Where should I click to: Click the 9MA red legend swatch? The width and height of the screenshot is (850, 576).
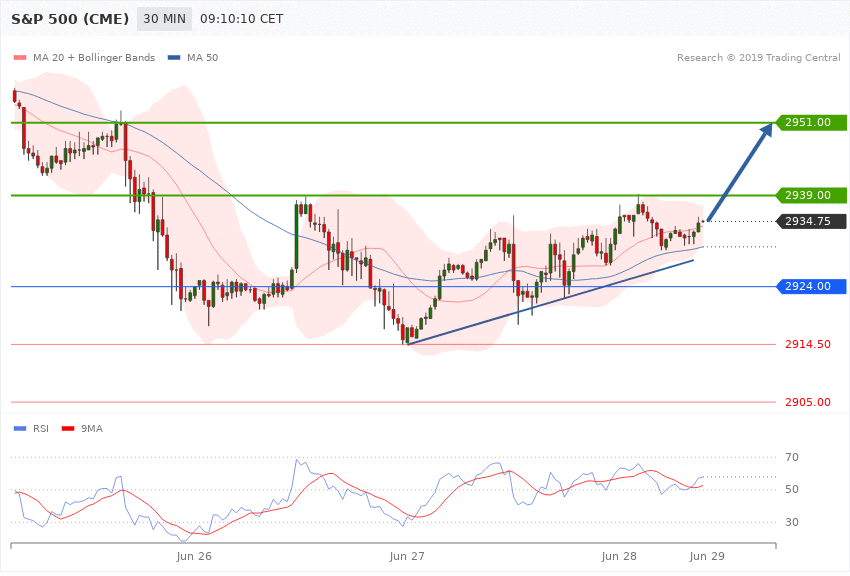(68, 429)
